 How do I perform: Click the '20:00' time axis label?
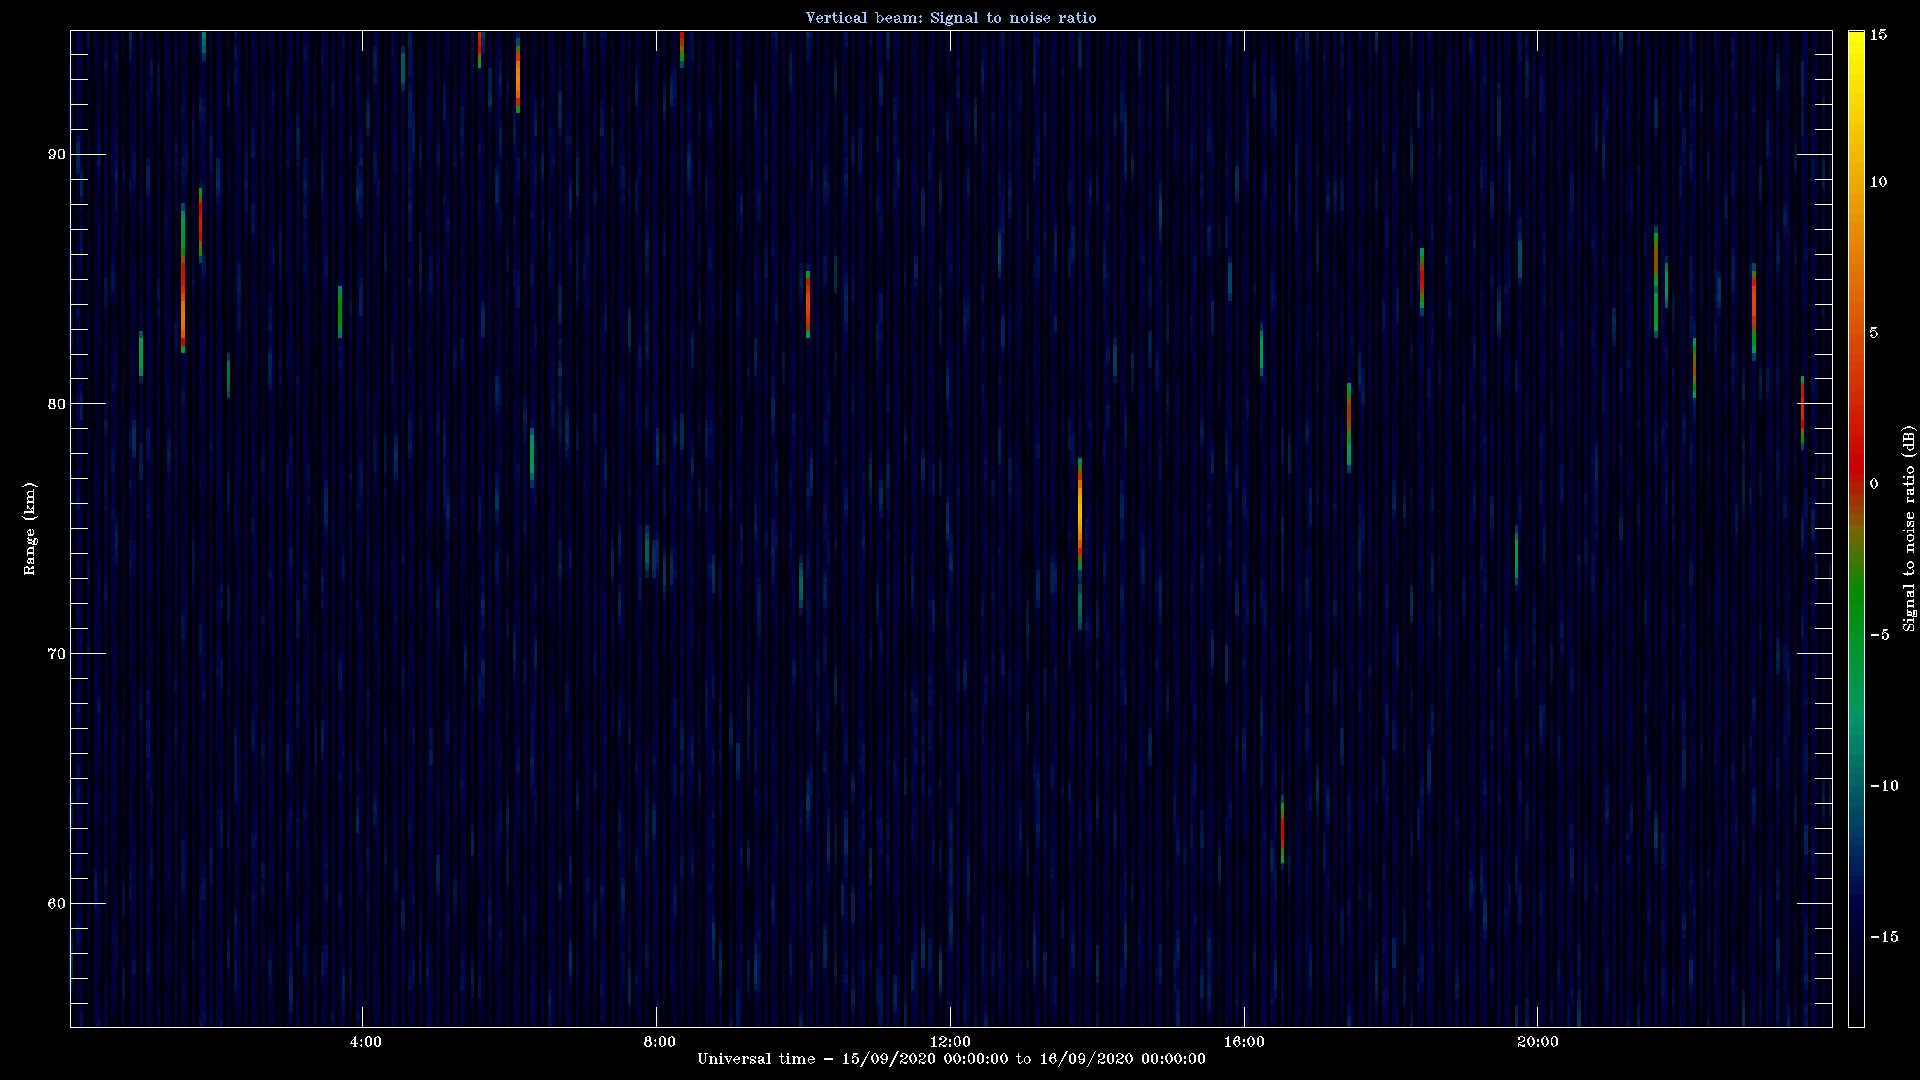click(1537, 1042)
